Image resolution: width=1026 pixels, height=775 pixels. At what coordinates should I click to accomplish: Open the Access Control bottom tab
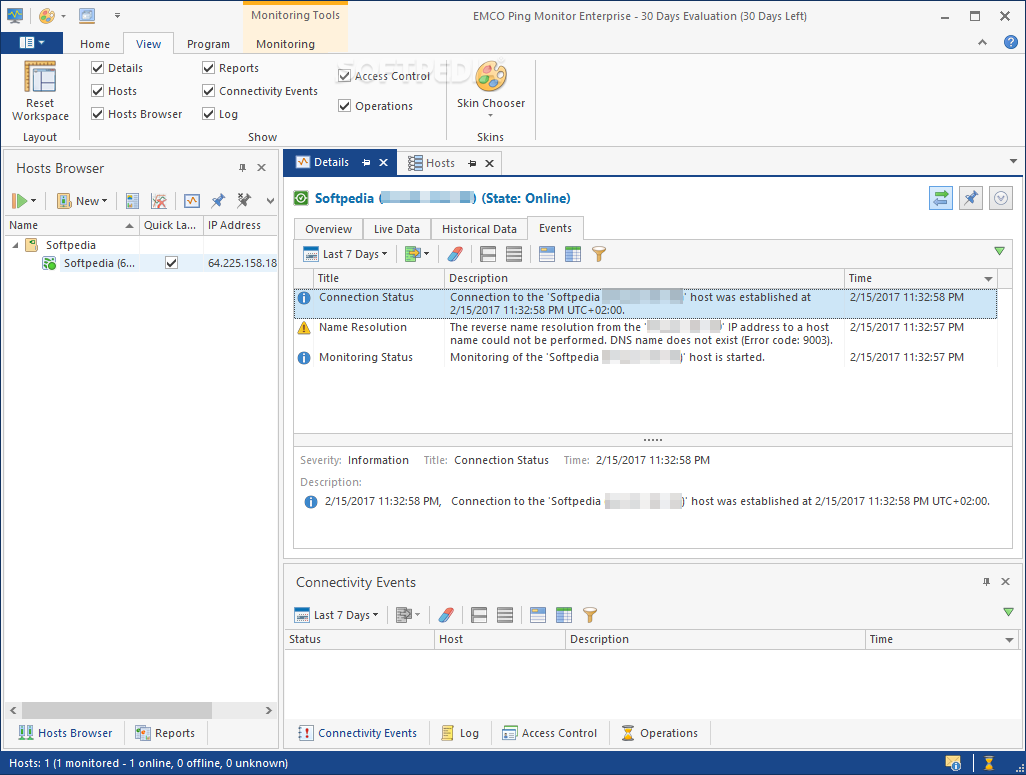550,733
